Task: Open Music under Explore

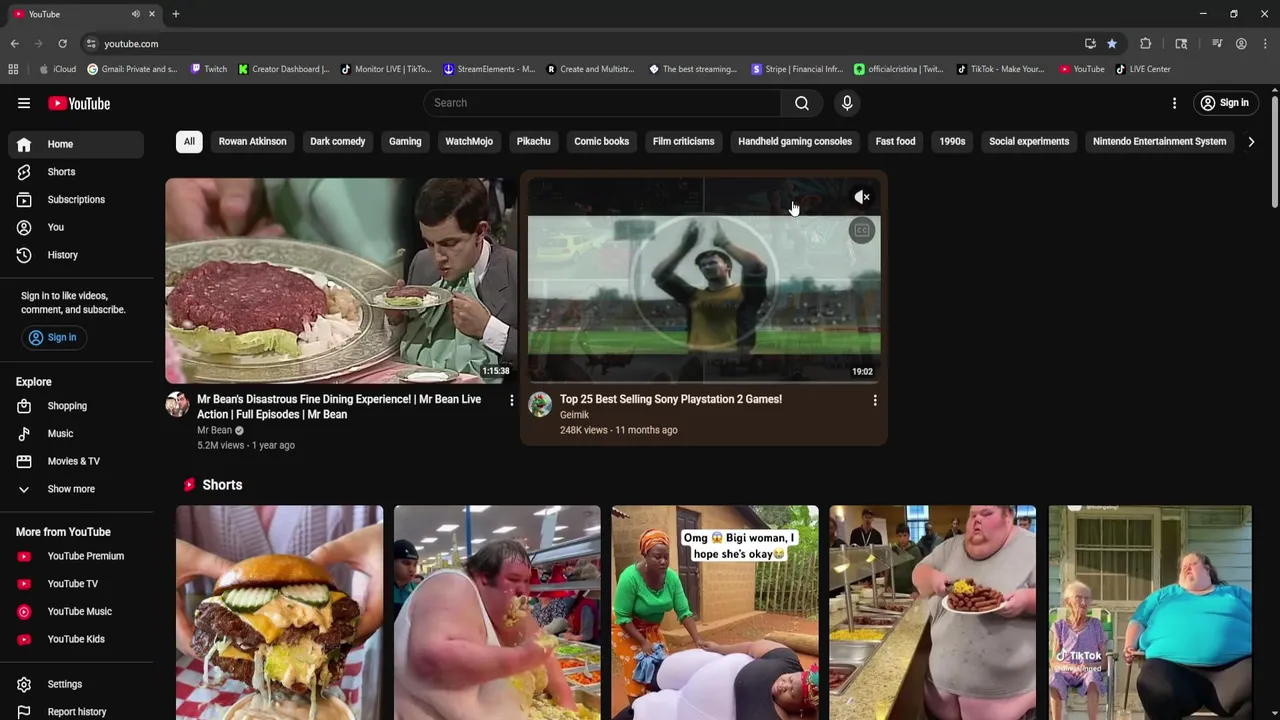Action: coord(76,434)
